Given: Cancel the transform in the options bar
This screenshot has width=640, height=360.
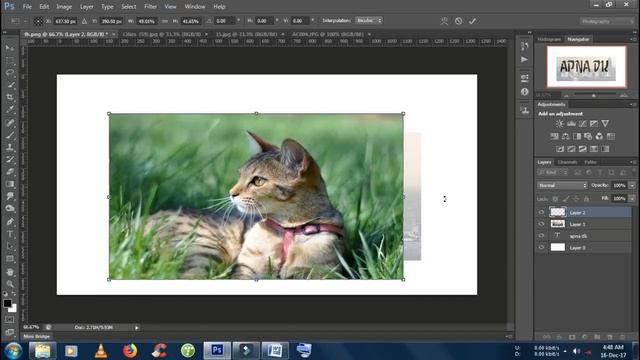Looking at the screenshot, I should (458, 21).
